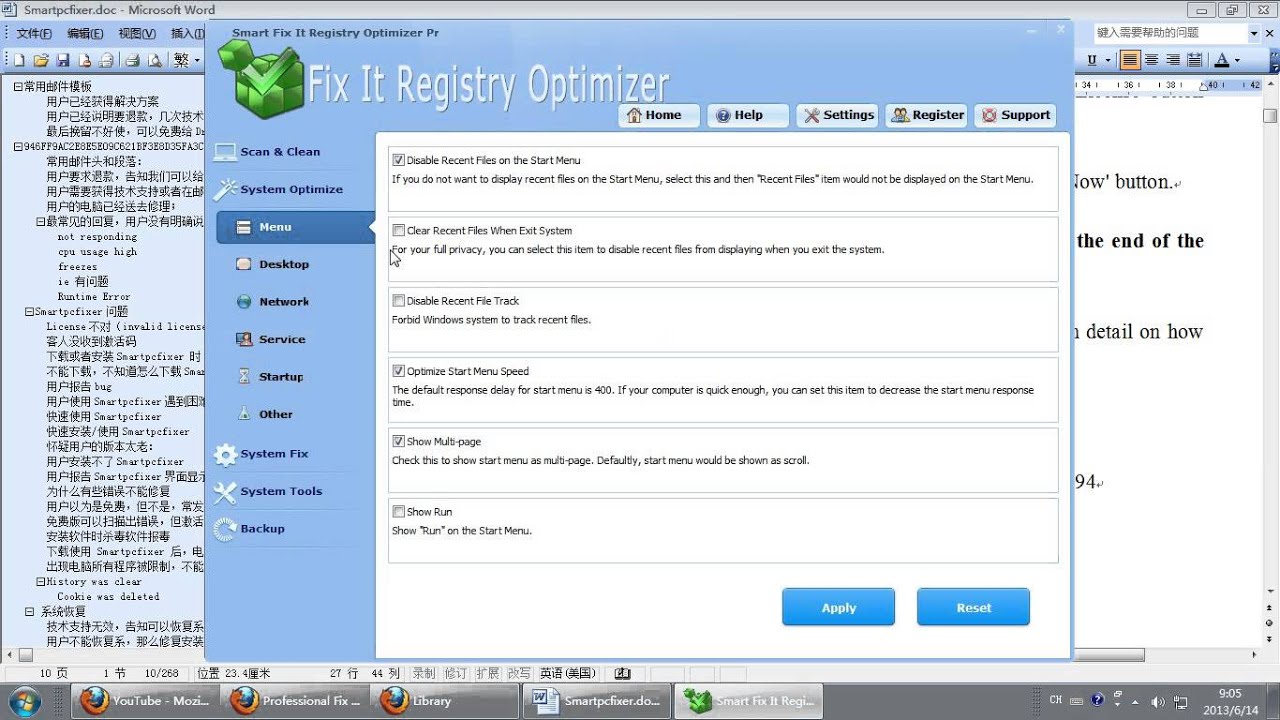
Task: Switch to Smartpcfixer.doc taskbar item
Action: coord(598,701)
